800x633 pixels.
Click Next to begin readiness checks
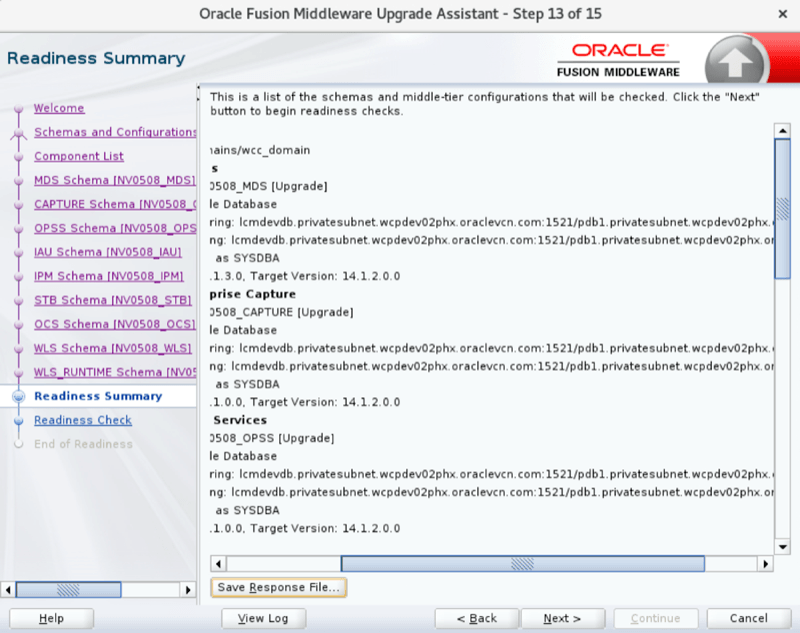coord(562,618)
